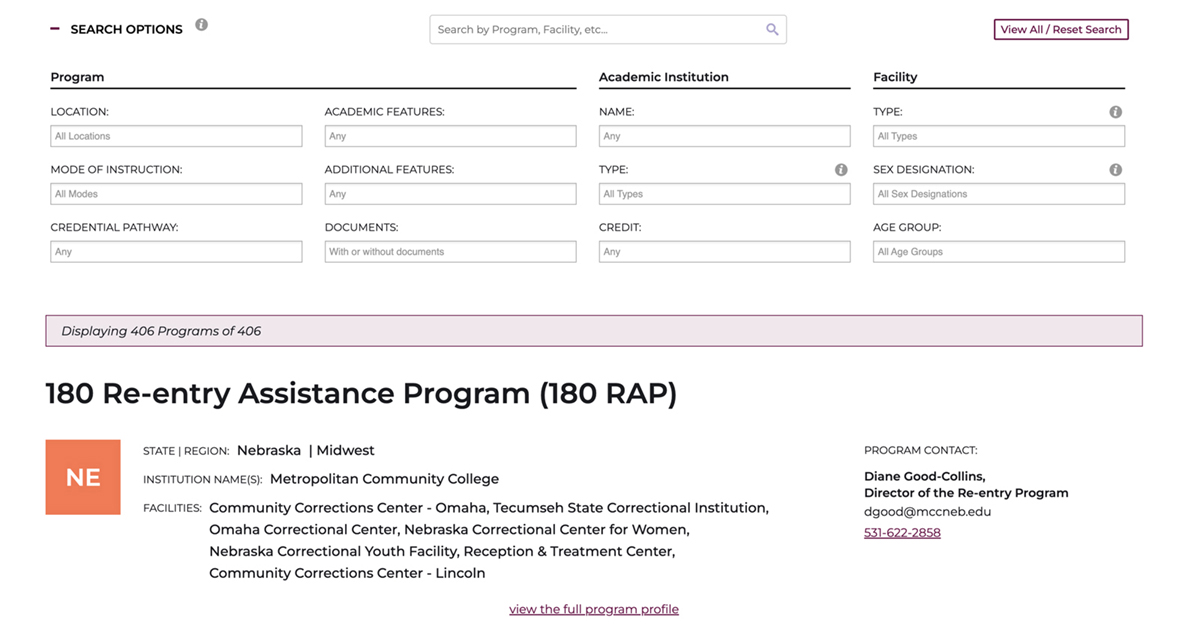Click the magnifying glass search icon
Viewport: 1200px width, 630px height.
[x=772, y=30]
